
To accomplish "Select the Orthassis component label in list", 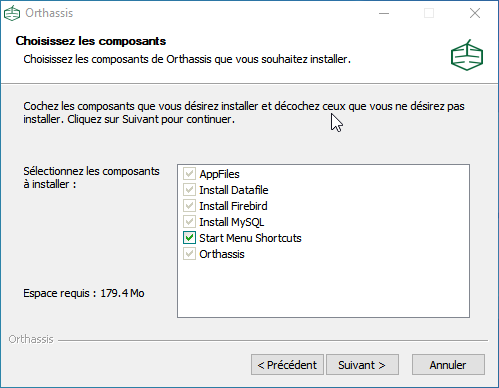I will click(222, 254).
